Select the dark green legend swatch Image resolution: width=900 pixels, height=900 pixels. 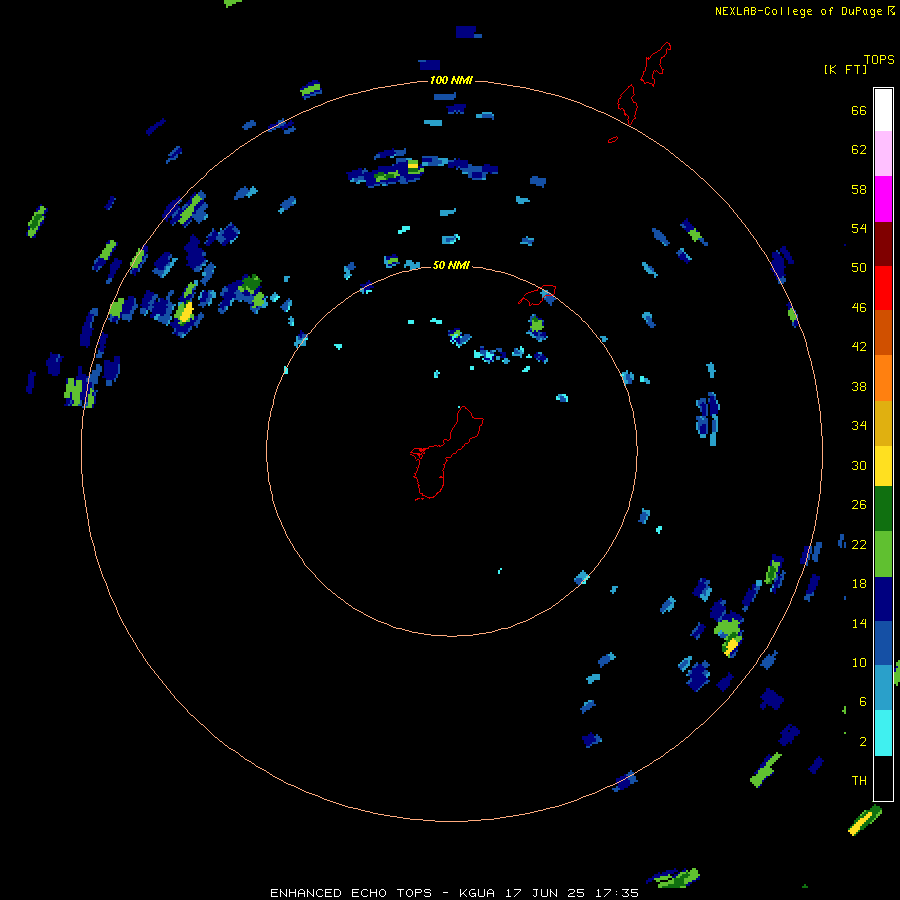point(883,509)
